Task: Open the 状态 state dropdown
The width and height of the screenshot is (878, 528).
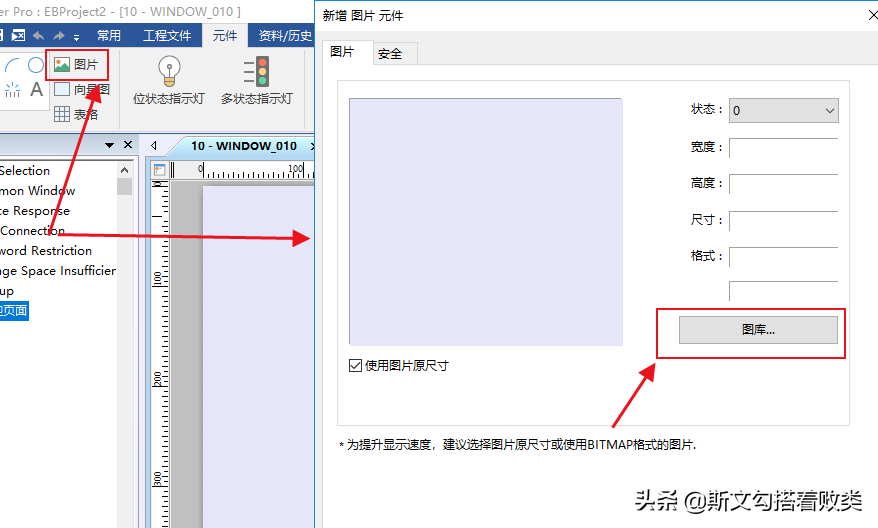Action: [x=783, y=111]
